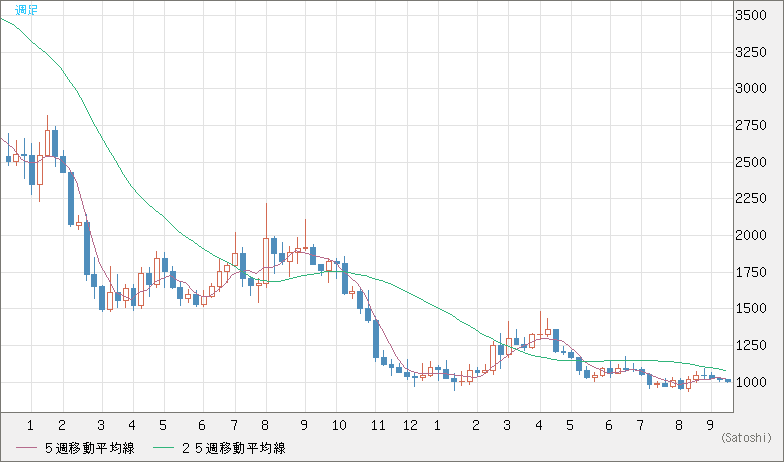Click the purple 5-week average legend line
This screenshot has width=784, height=462.
pyautogui.click(x=26, y=448)
